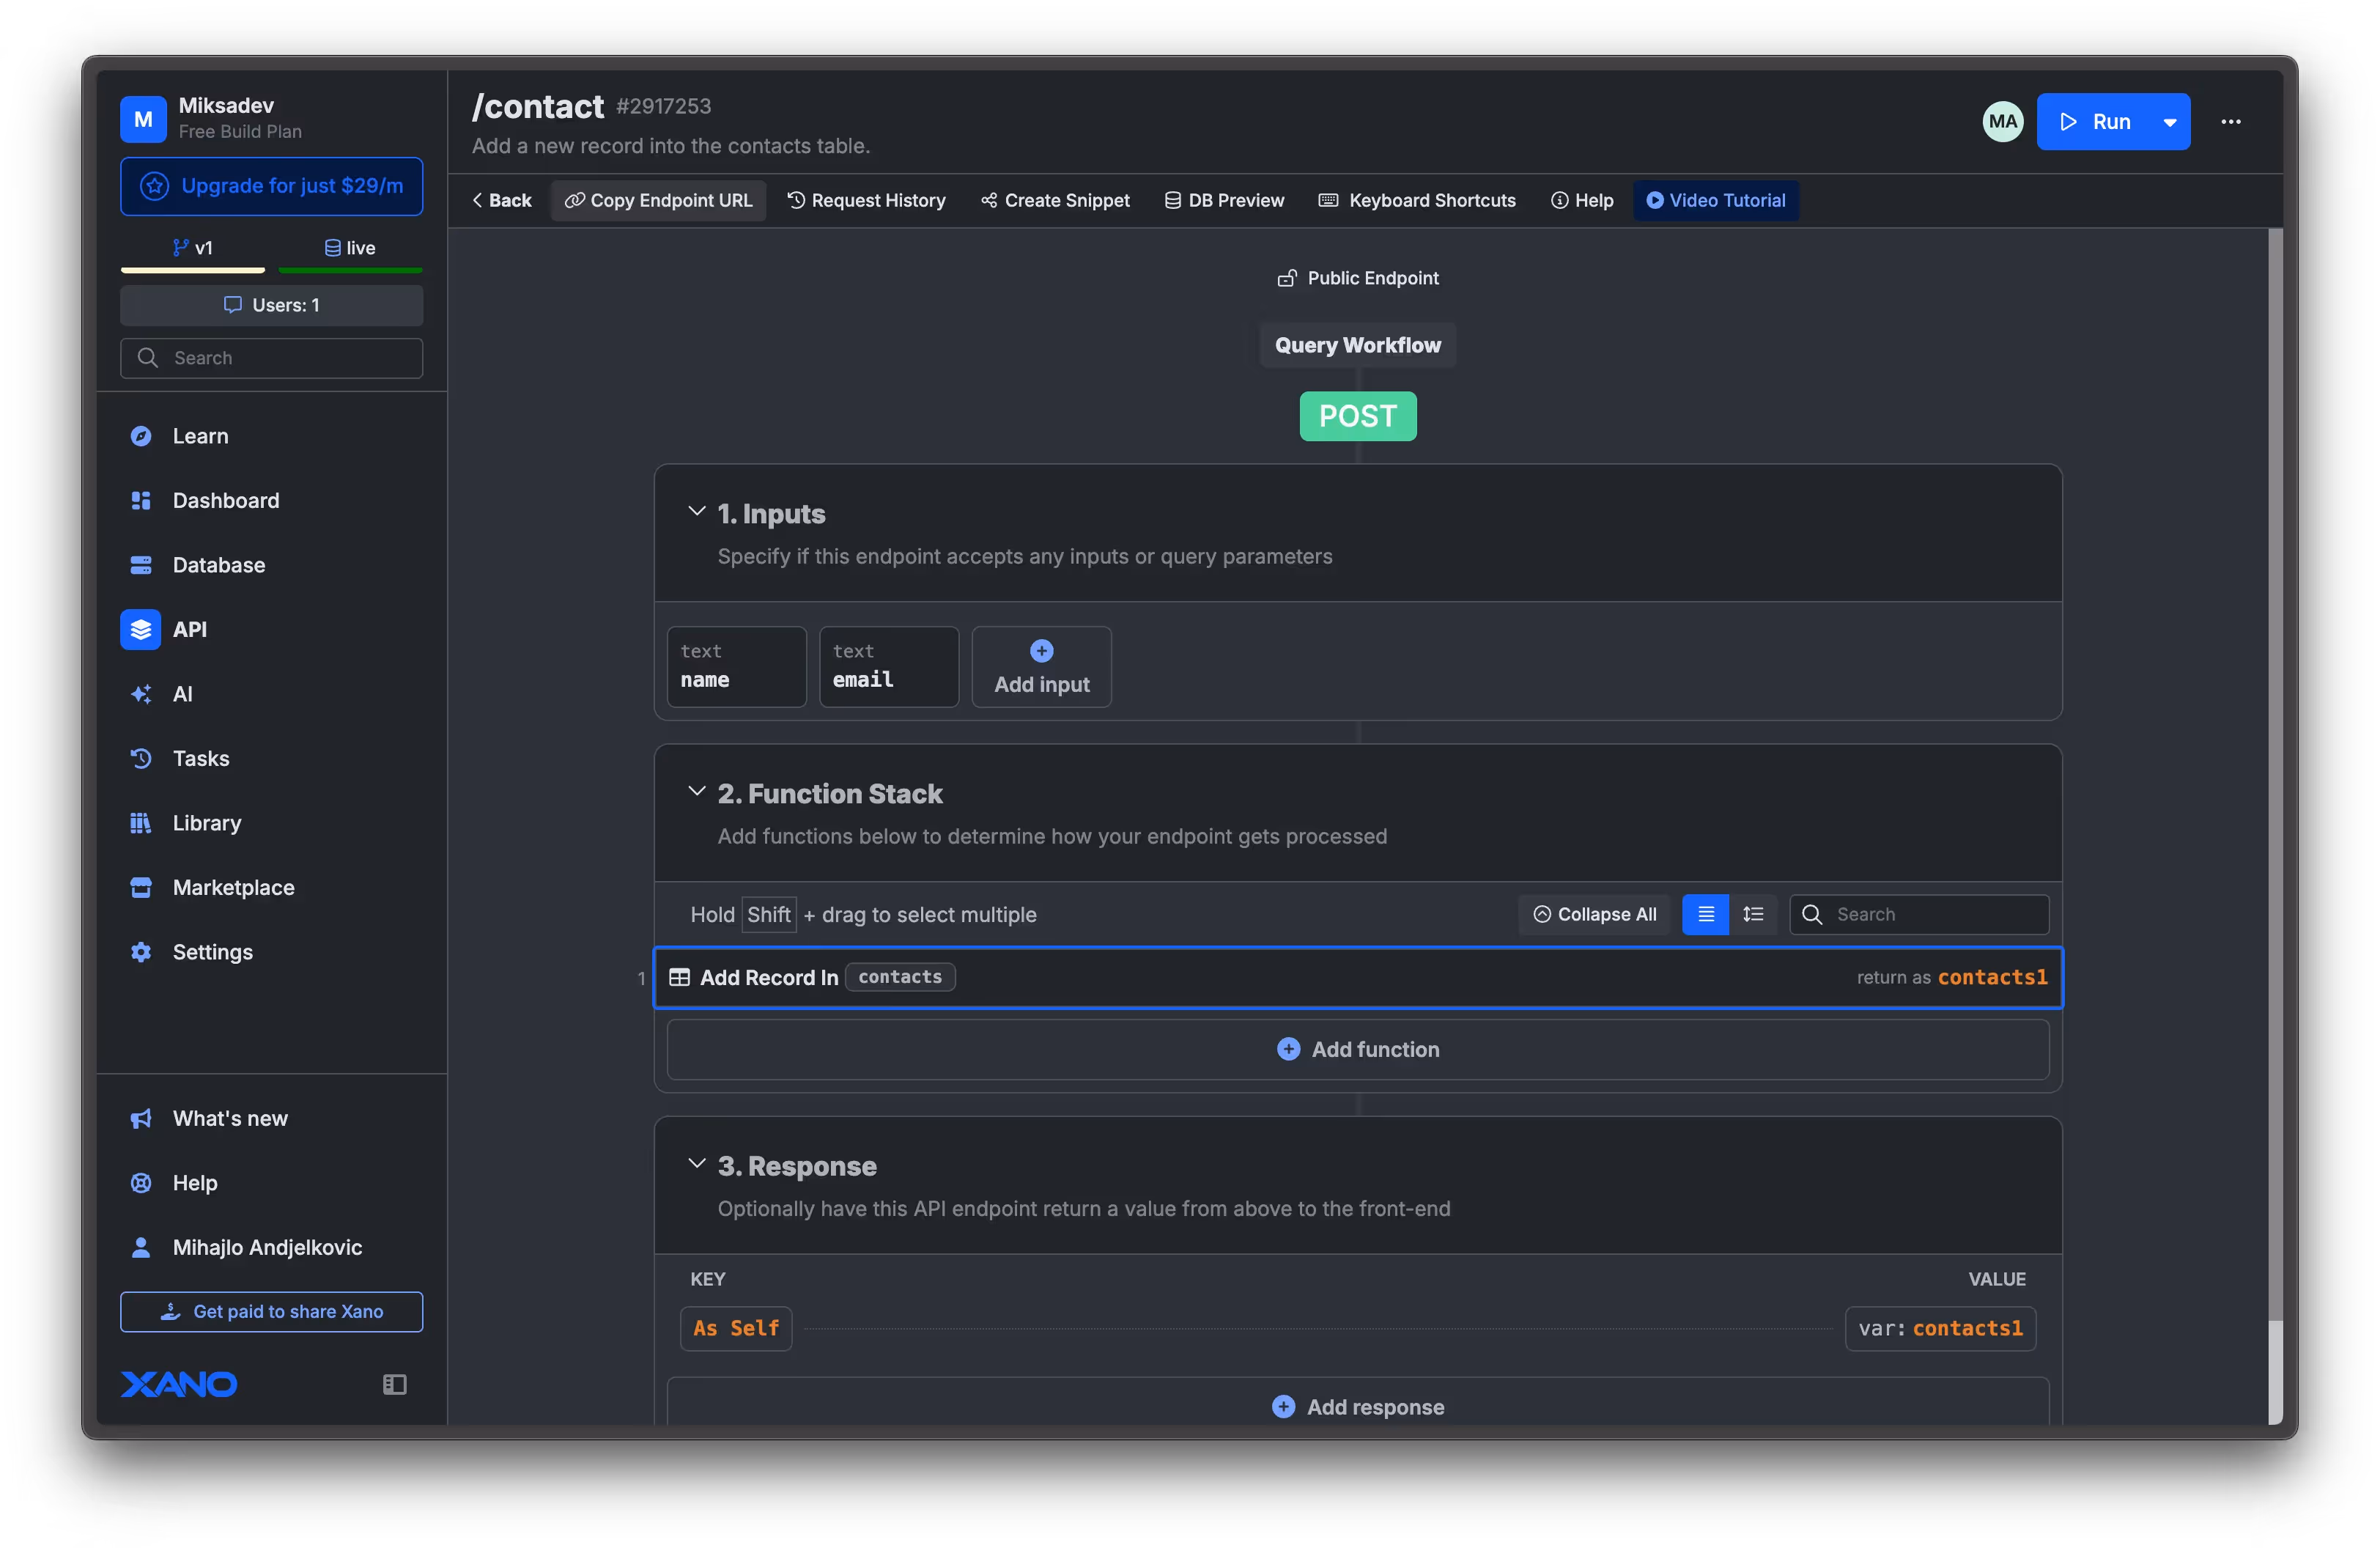The width and height of the screenshot is (2380, 1548).
Task: Click Upgrade for just $29/m
Action: click(x=271, y=186)
